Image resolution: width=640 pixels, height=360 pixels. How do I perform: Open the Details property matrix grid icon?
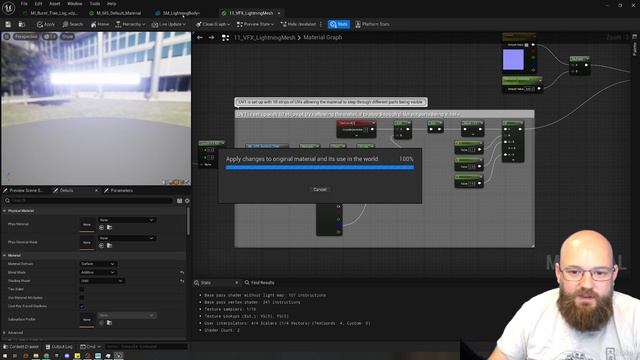[x=179, y=201]
